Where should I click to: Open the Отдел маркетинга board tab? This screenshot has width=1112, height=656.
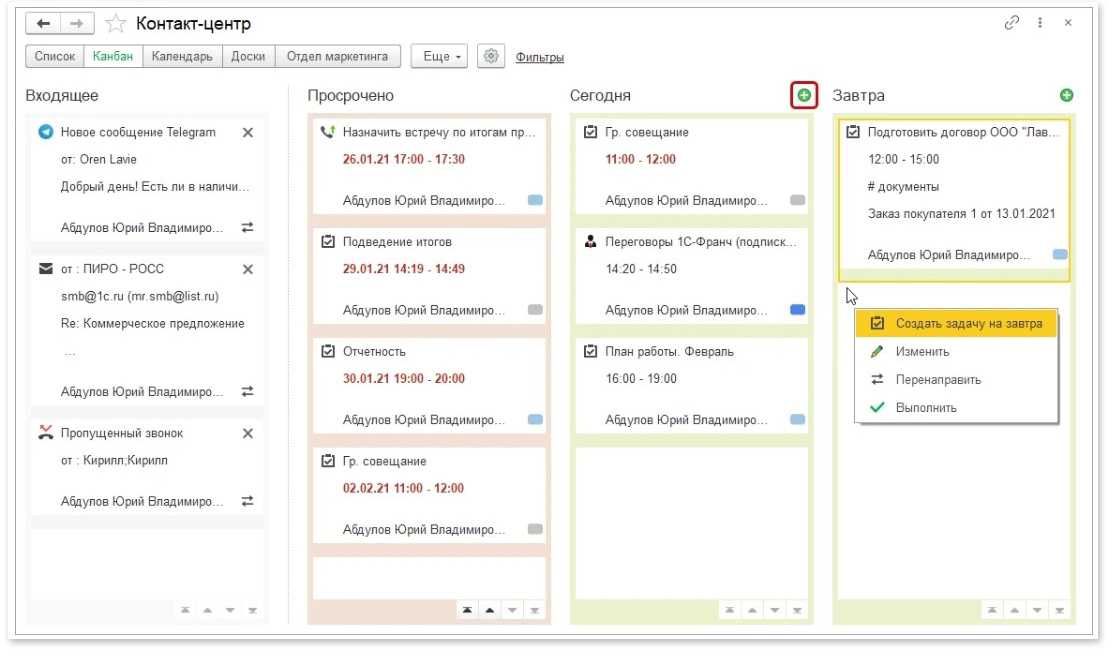coord(337,57)
